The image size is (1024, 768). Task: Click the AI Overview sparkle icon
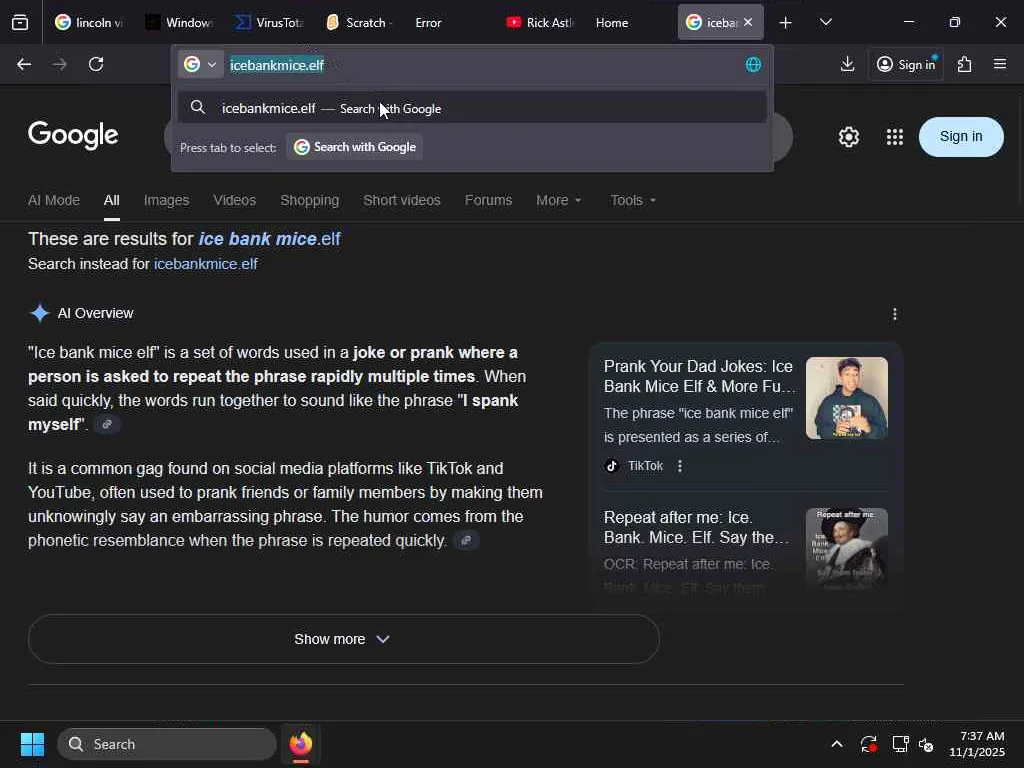pos(39,313)
